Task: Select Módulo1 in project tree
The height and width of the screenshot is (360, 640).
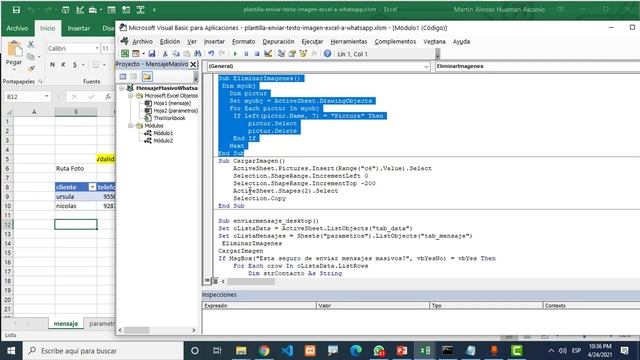Action: tap(163, 133)
